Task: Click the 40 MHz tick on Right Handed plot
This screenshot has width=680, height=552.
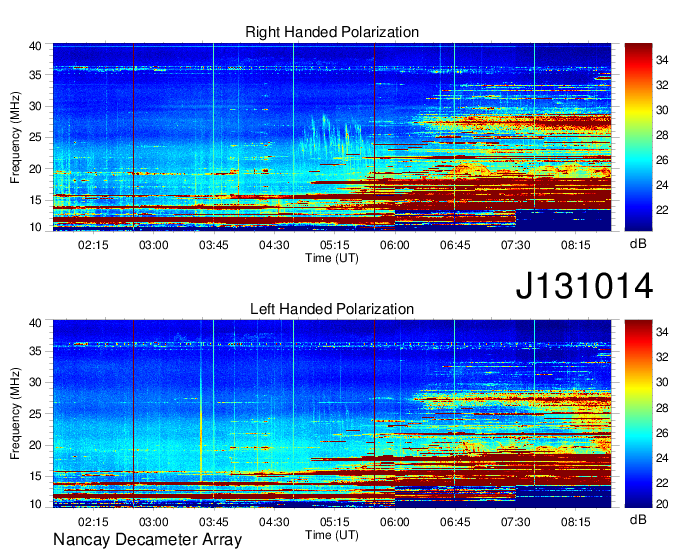Action: pyautogui.click(x=35, y=46)
